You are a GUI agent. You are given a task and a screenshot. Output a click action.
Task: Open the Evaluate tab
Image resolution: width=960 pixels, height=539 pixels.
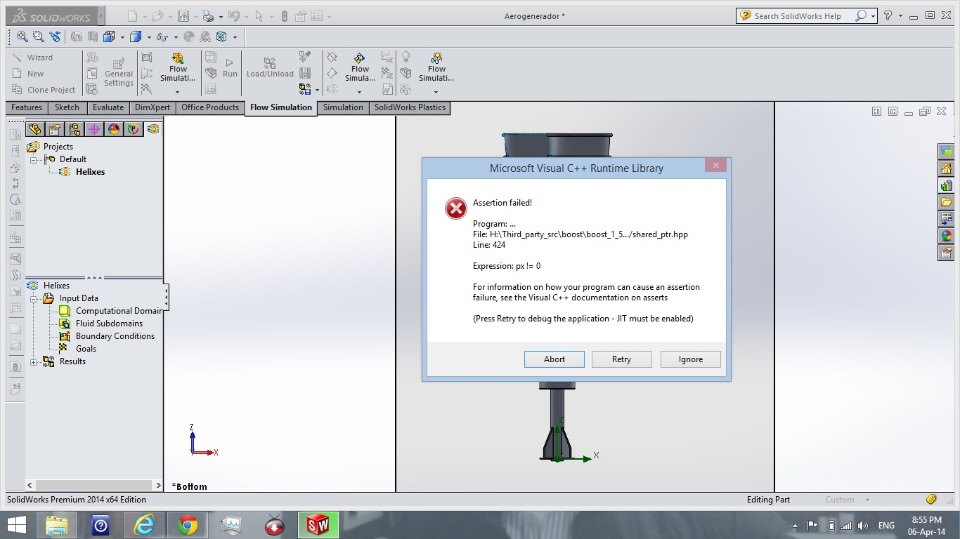click(108, 107)
